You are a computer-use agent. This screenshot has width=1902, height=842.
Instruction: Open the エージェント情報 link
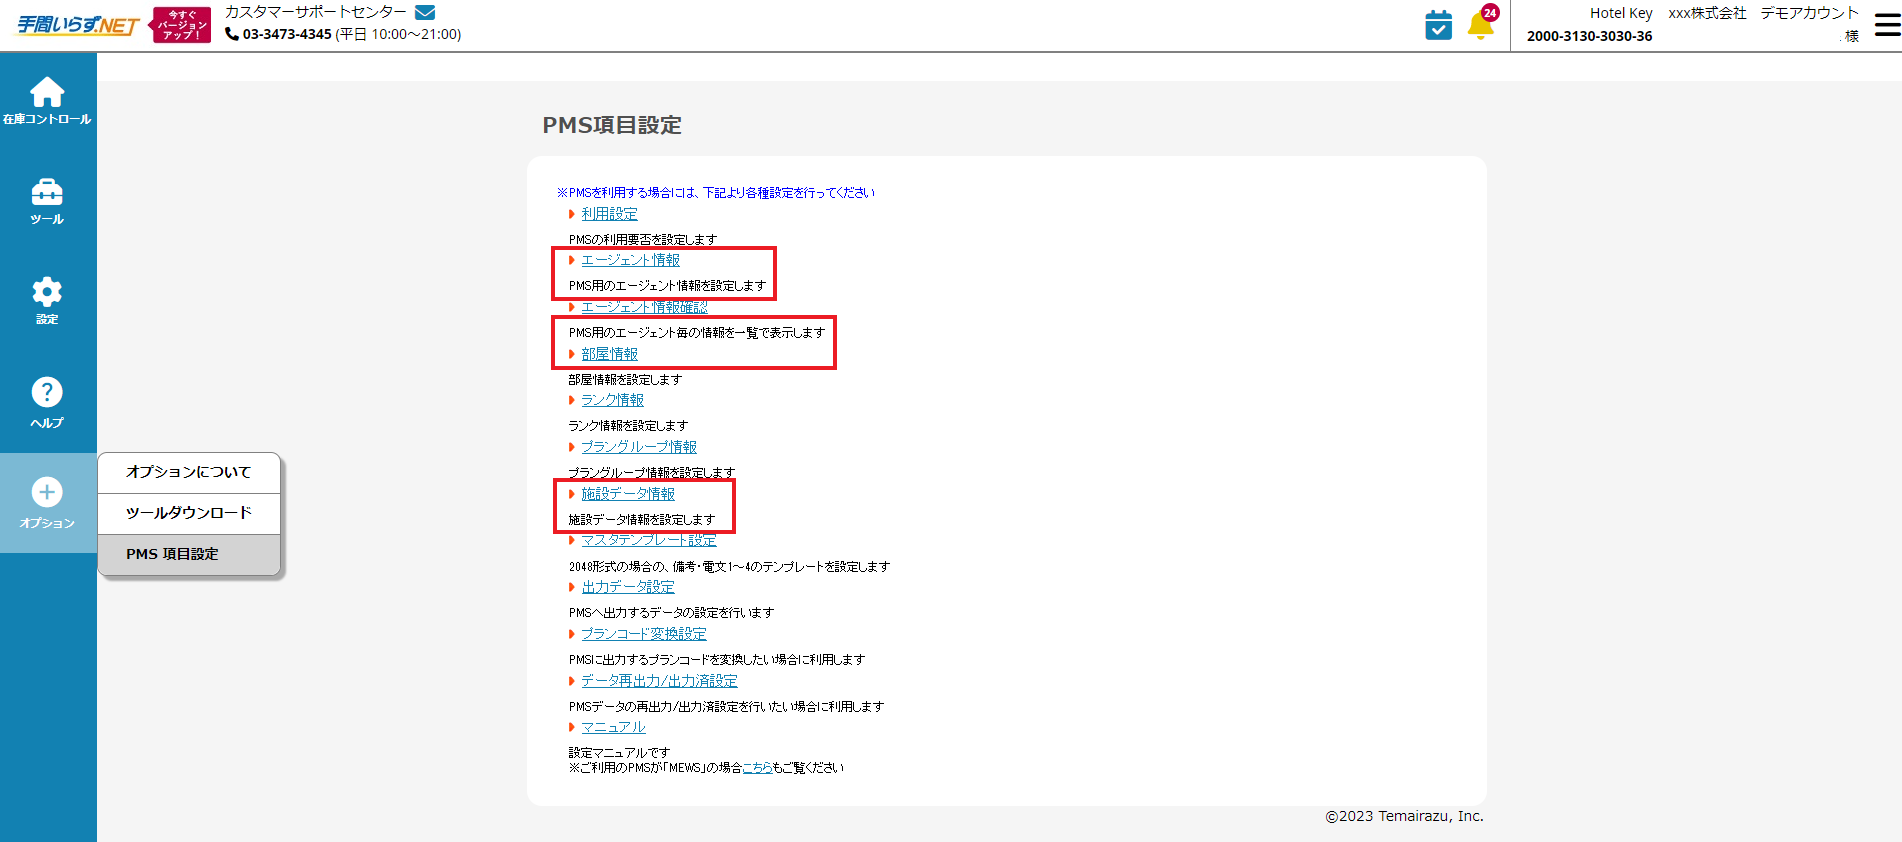[x=630, y=260]
